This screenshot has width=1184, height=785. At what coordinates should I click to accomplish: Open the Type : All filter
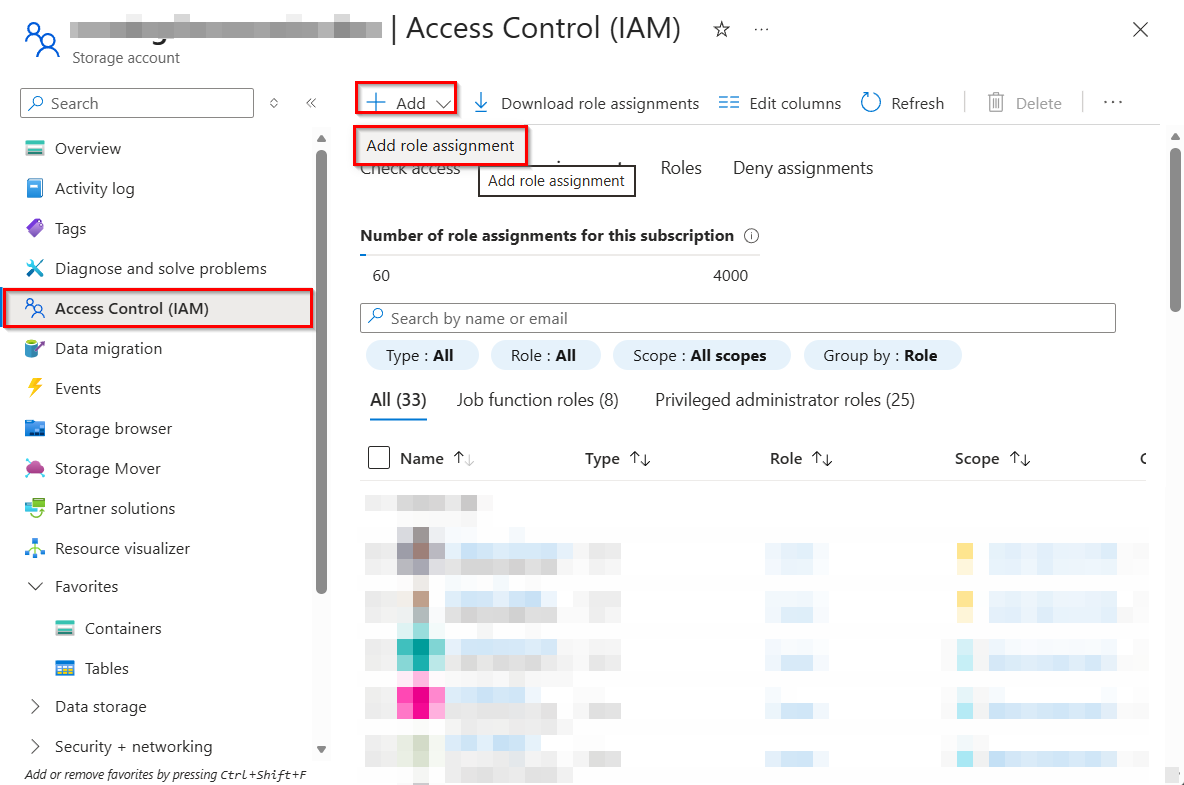coord(422,356)
